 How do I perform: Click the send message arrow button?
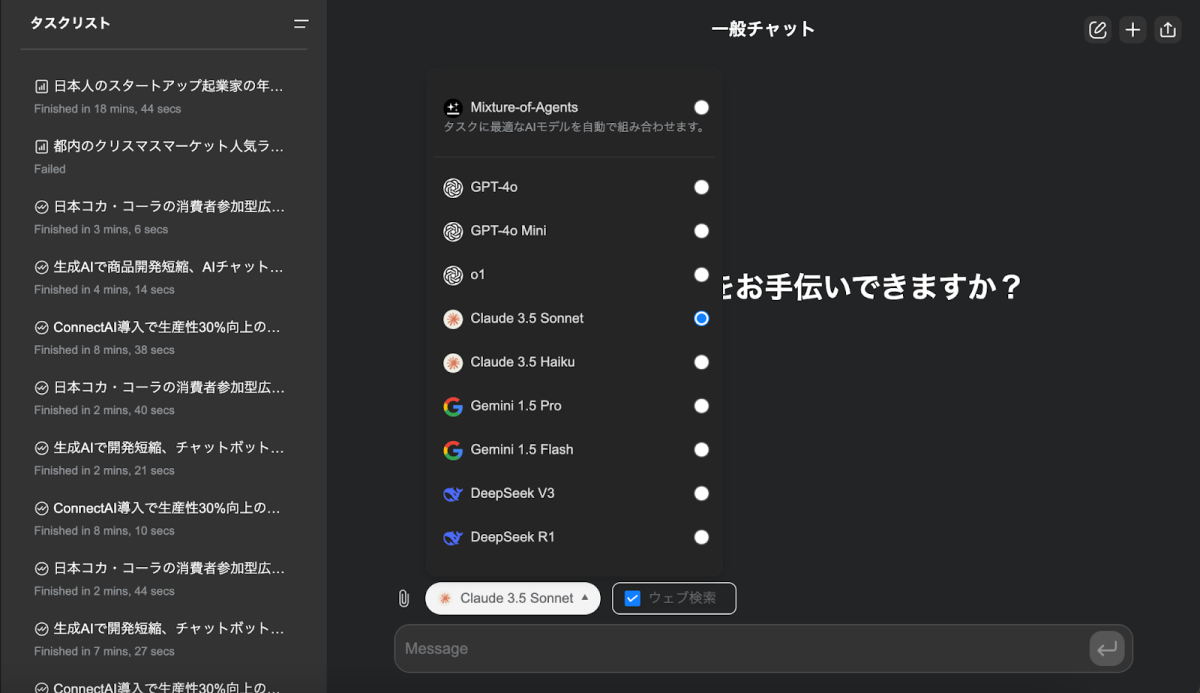pyautogui.click(x=1107, y=649)
